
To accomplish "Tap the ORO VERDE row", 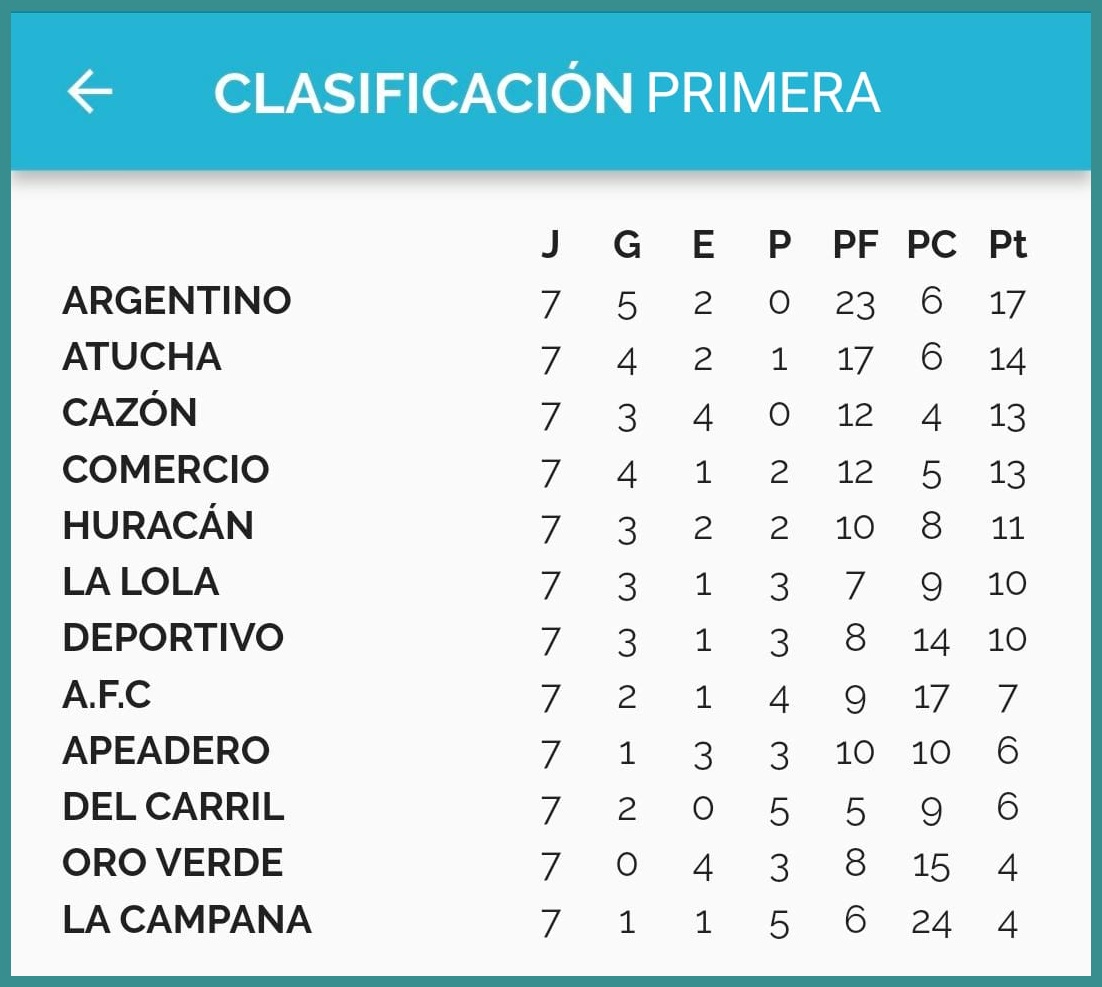I will tap(172, 862).
